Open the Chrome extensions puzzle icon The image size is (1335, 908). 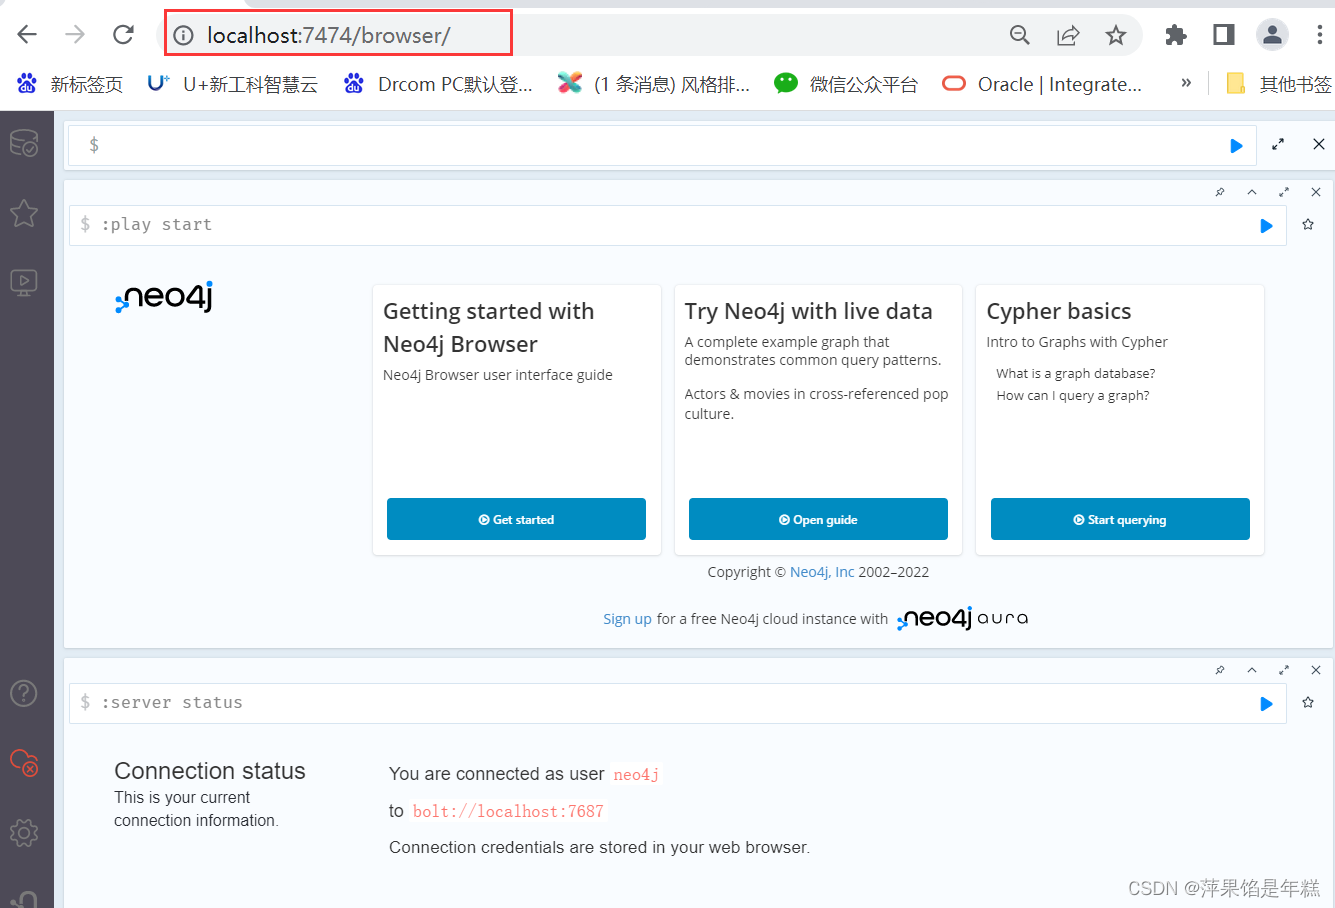pos(1176,35)
